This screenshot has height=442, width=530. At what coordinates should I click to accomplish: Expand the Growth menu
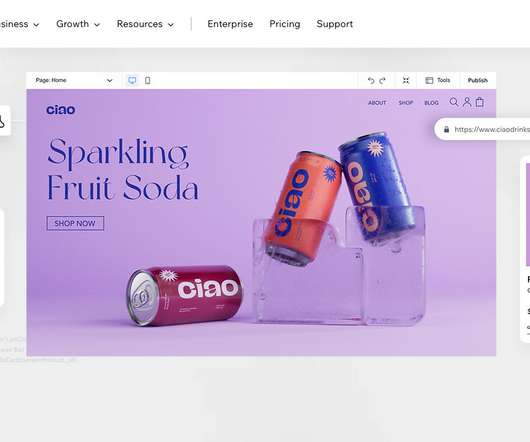pos(78,24)
